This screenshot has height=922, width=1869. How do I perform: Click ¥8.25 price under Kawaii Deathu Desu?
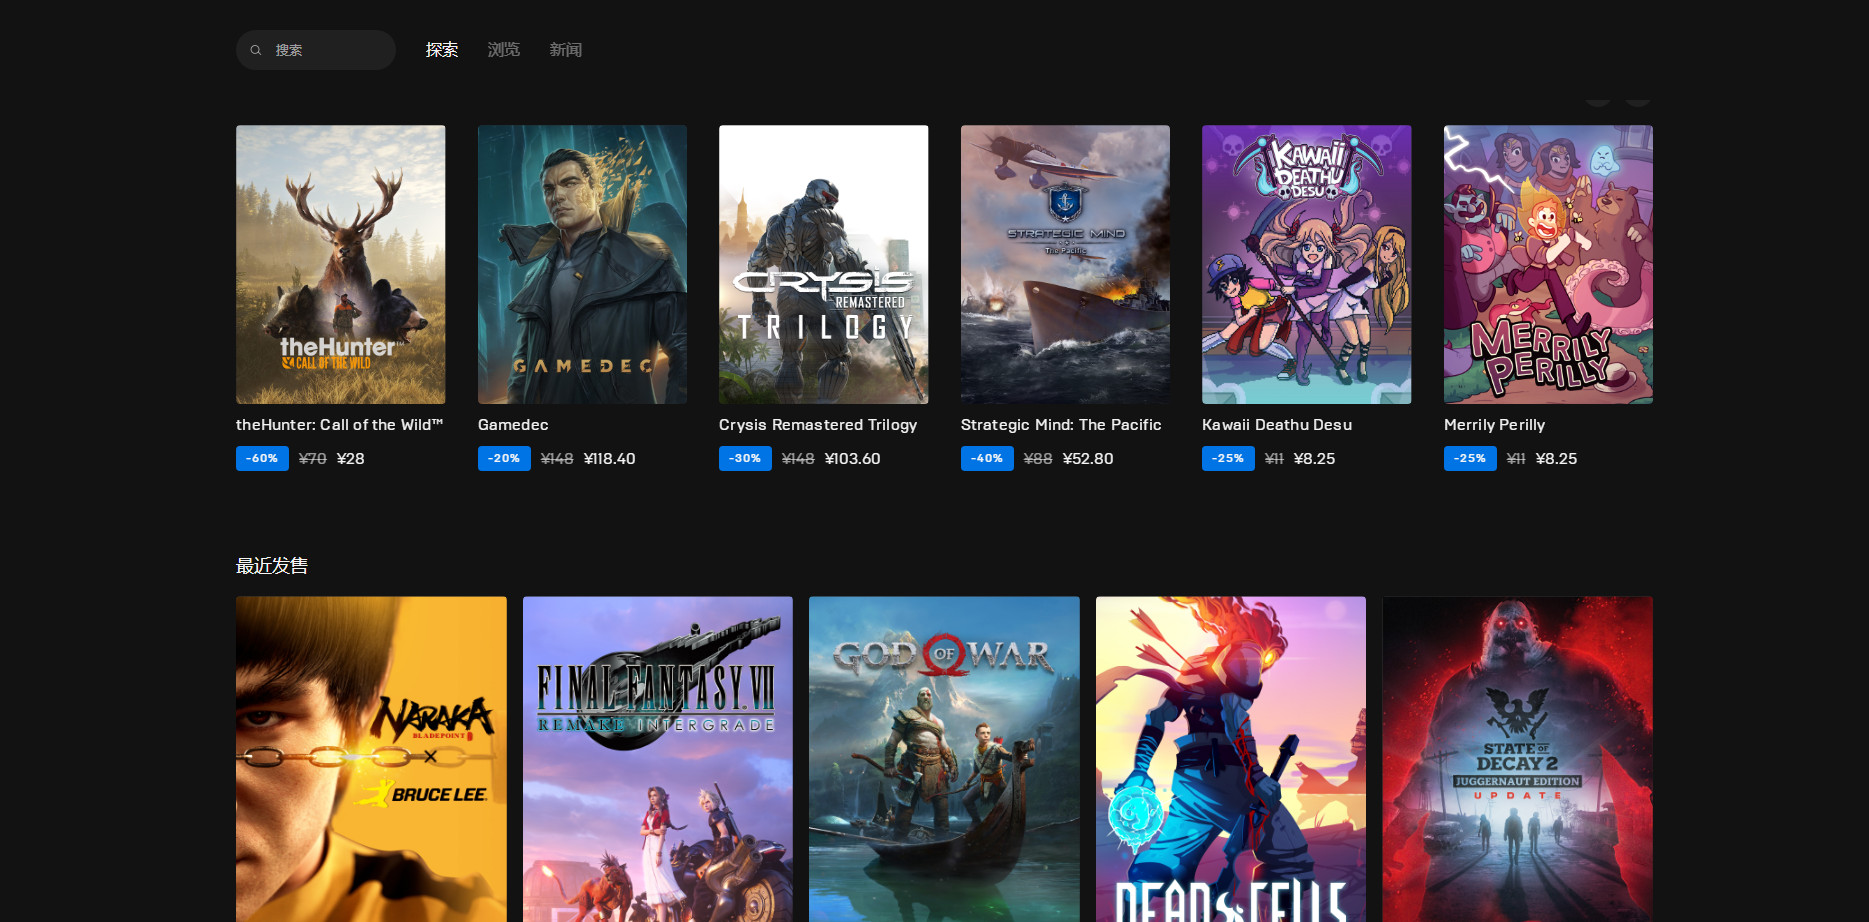click(x=1315, y=459)
